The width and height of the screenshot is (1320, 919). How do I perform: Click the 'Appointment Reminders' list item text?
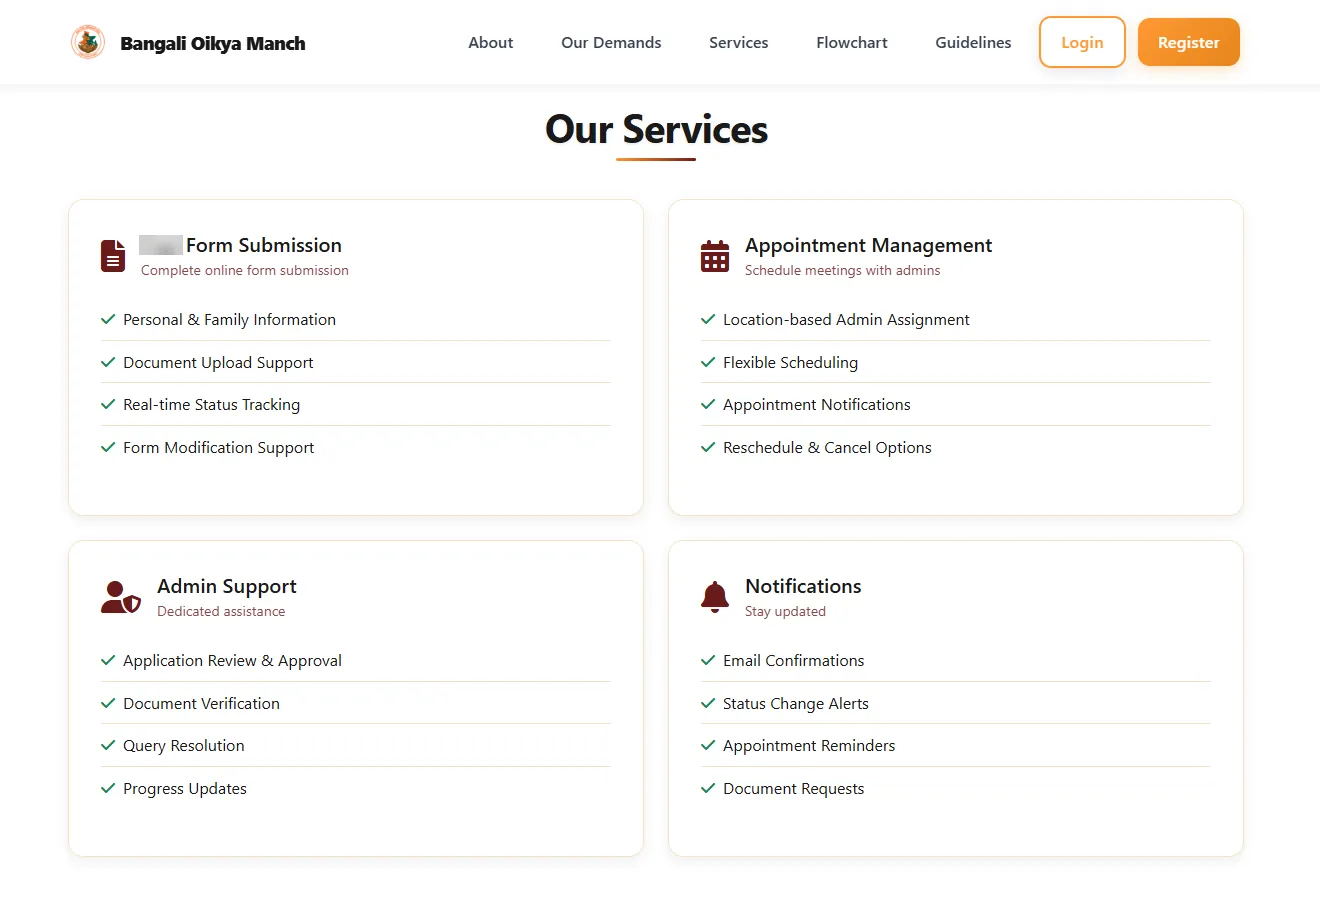[809, 746]
